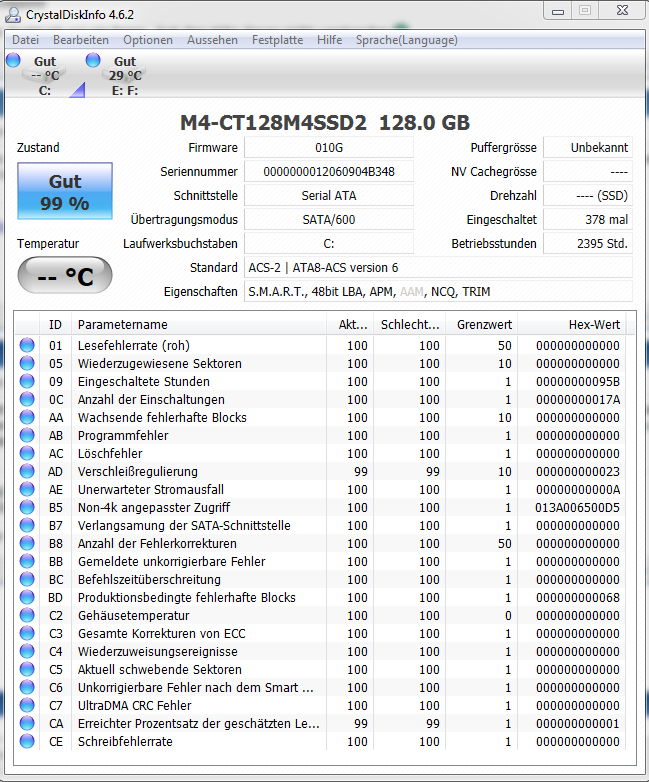This screenshot has height=782, width=649.
Task: Click the status icon for Wiederzugewiesene Sektoren
Action: (x=27, y=363)
